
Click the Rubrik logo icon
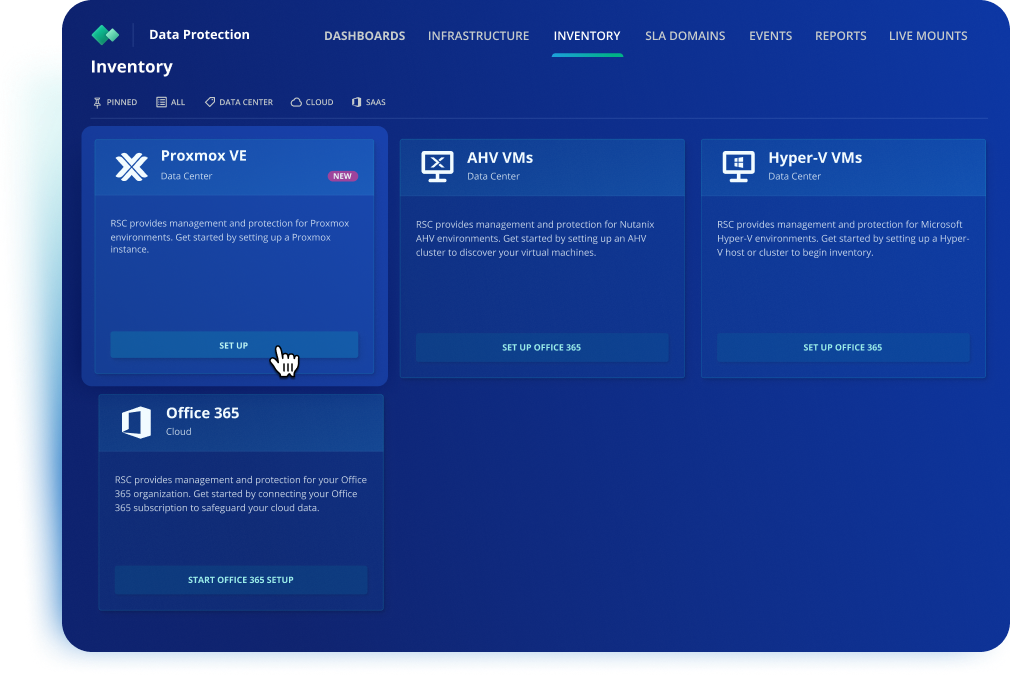tap(103, 33)
